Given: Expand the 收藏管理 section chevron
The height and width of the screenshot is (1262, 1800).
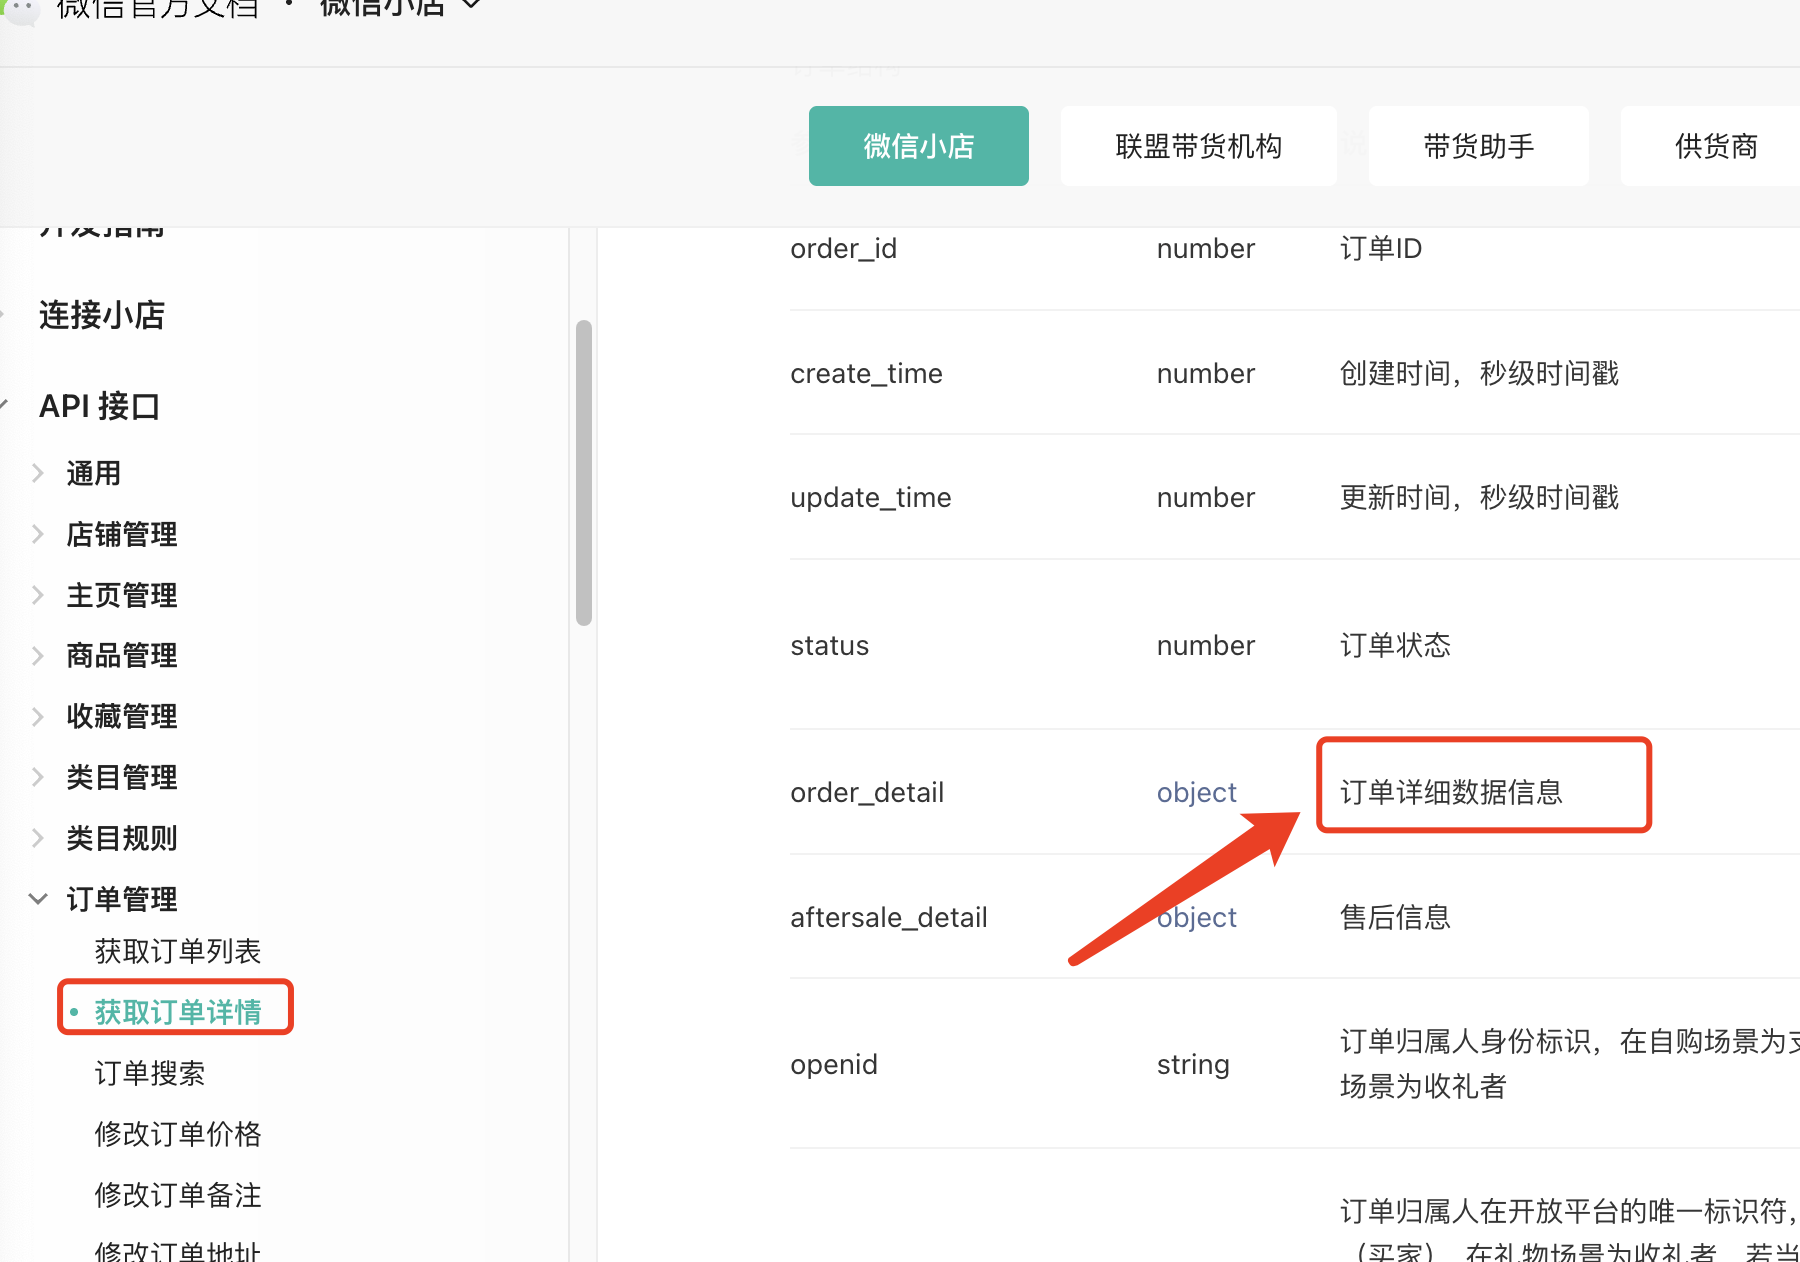Looking at the screenshot, I should tap(38, 716).
